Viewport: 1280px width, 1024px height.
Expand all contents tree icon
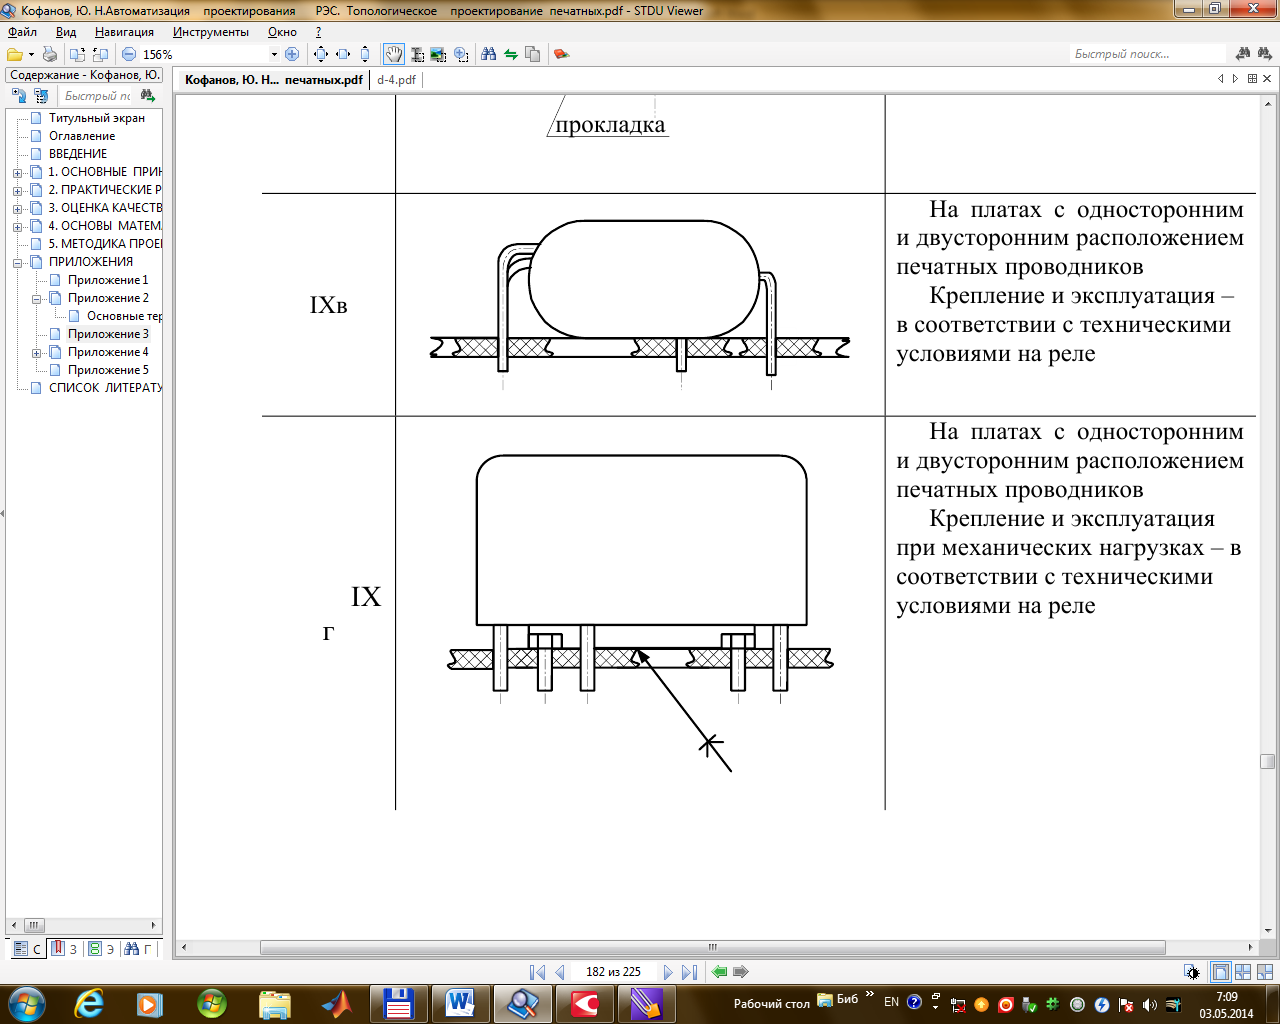[x=19, y=96]
